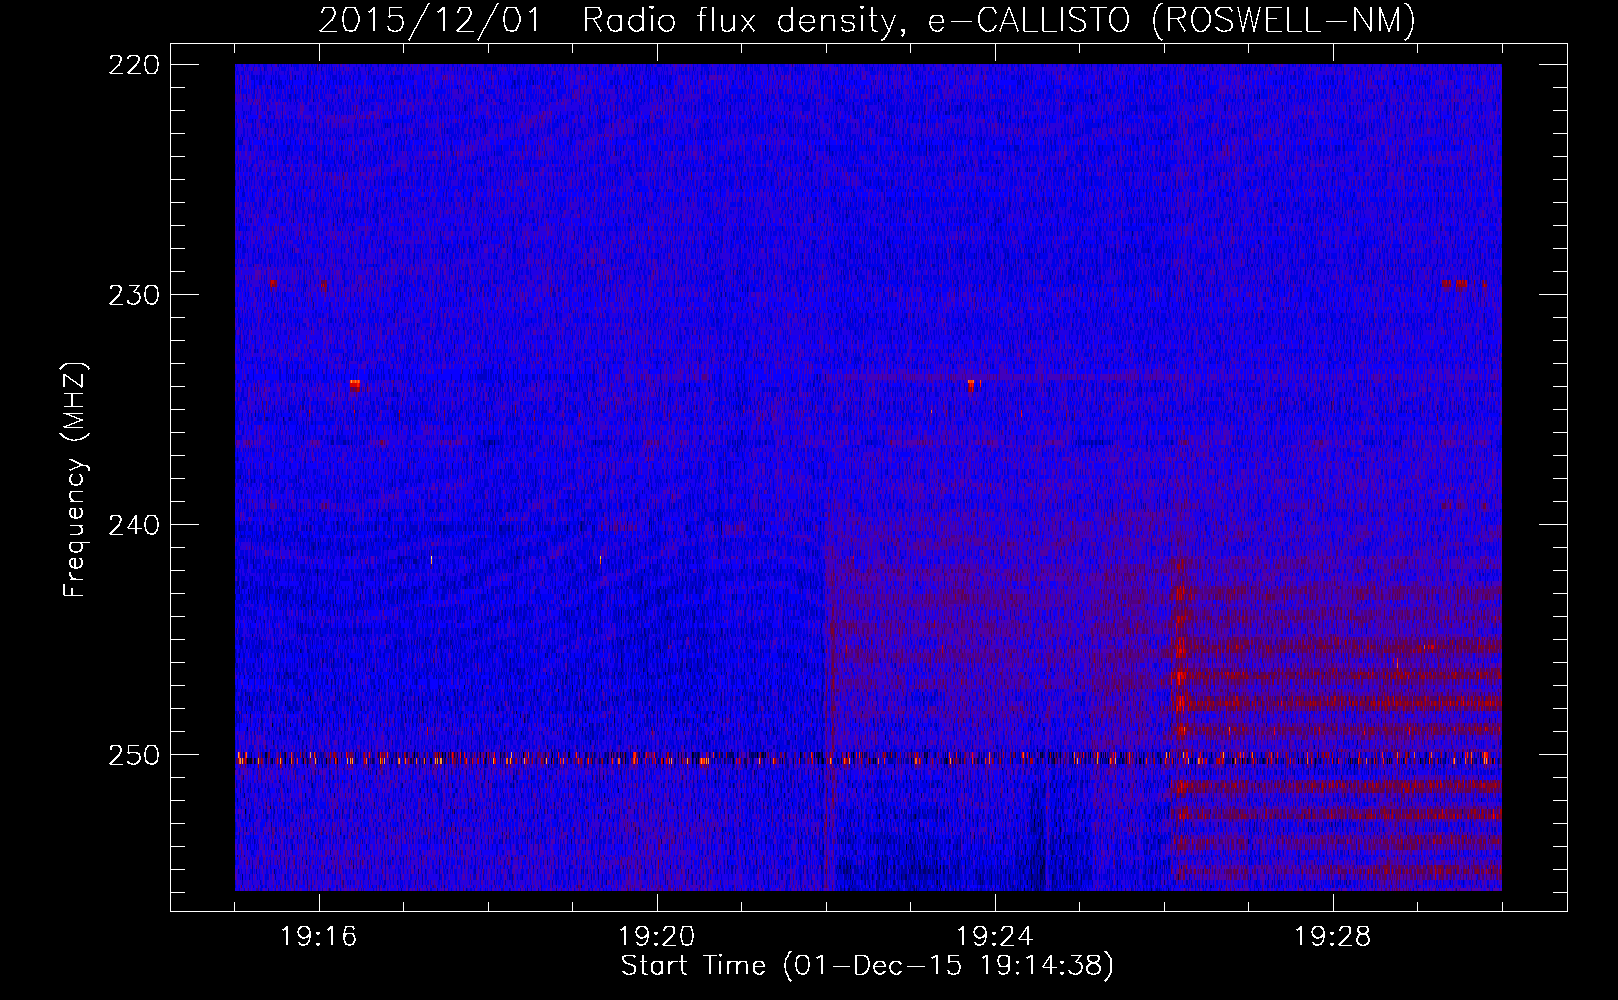The width and height of the screenshot is (1618, 1000).
Task: Click the 220 frequency axis label
Action: [x=133, y=65]
